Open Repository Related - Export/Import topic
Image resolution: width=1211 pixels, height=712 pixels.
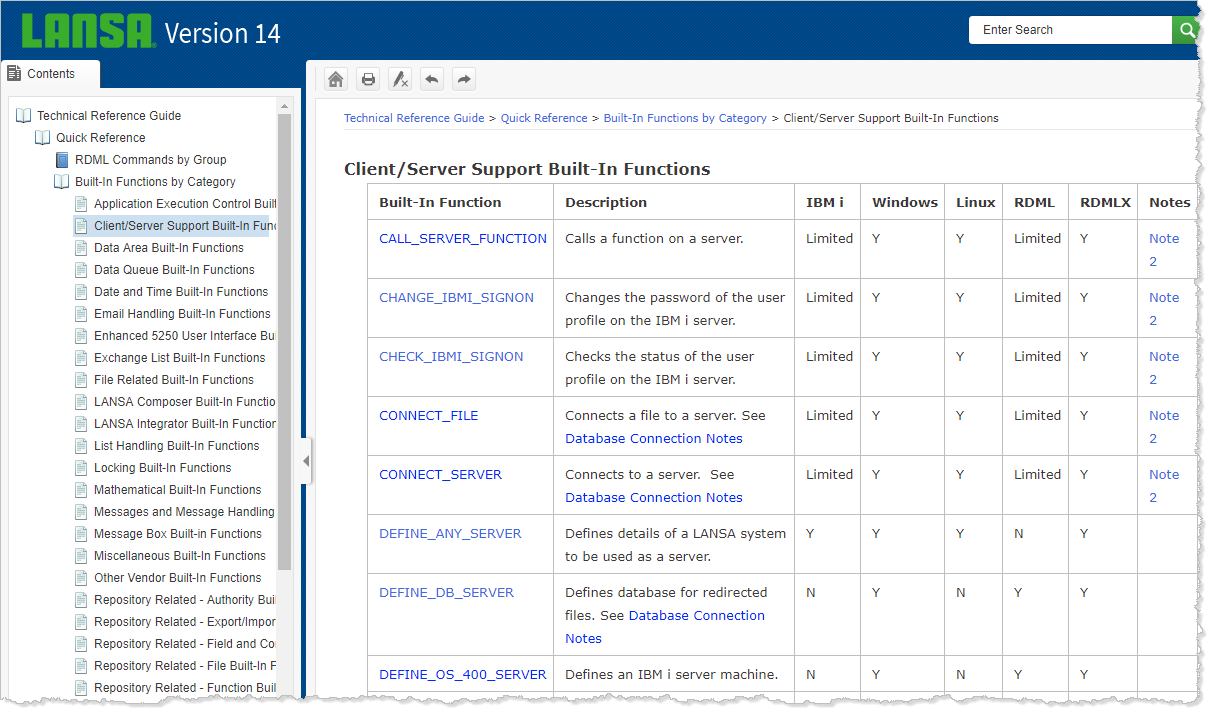185,622
